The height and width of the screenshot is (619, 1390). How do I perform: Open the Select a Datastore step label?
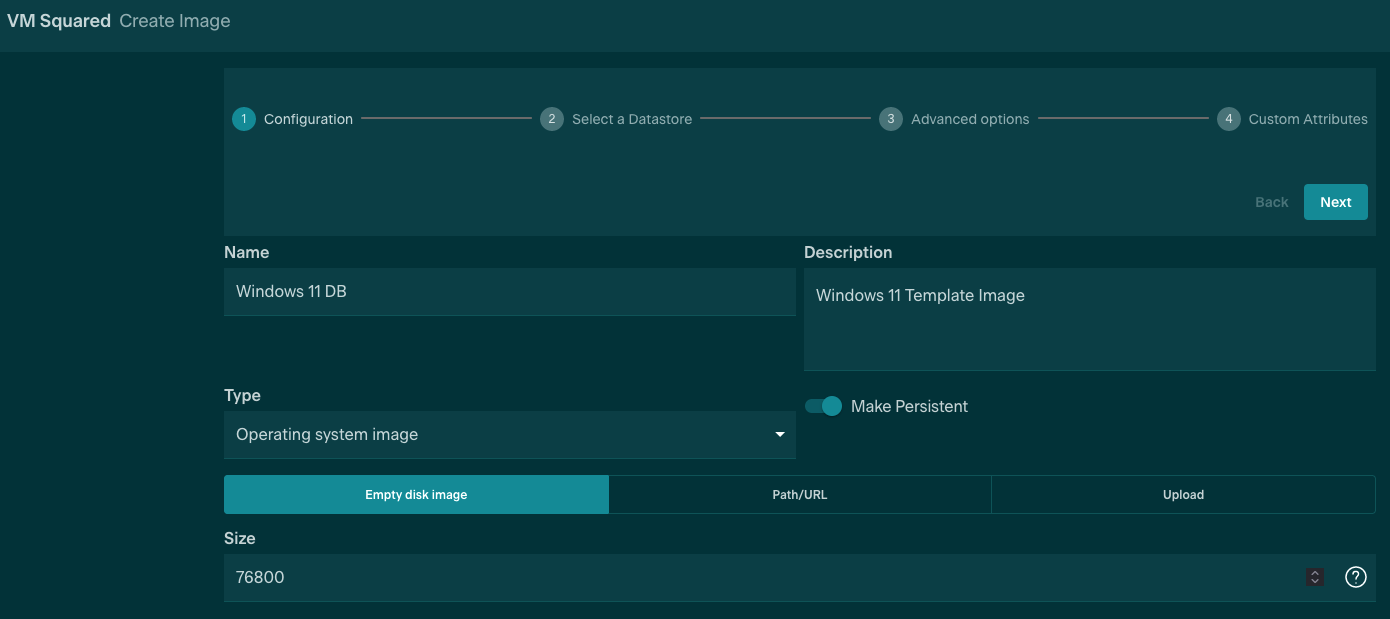click(631, 119)
